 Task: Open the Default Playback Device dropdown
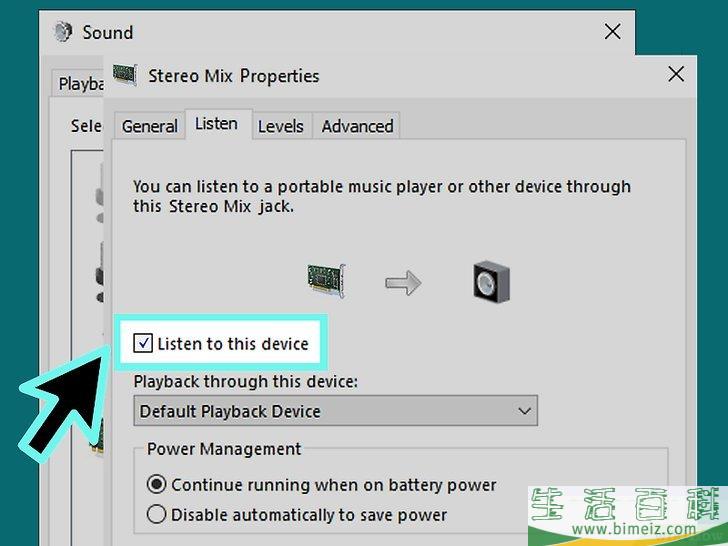(335, 411)
